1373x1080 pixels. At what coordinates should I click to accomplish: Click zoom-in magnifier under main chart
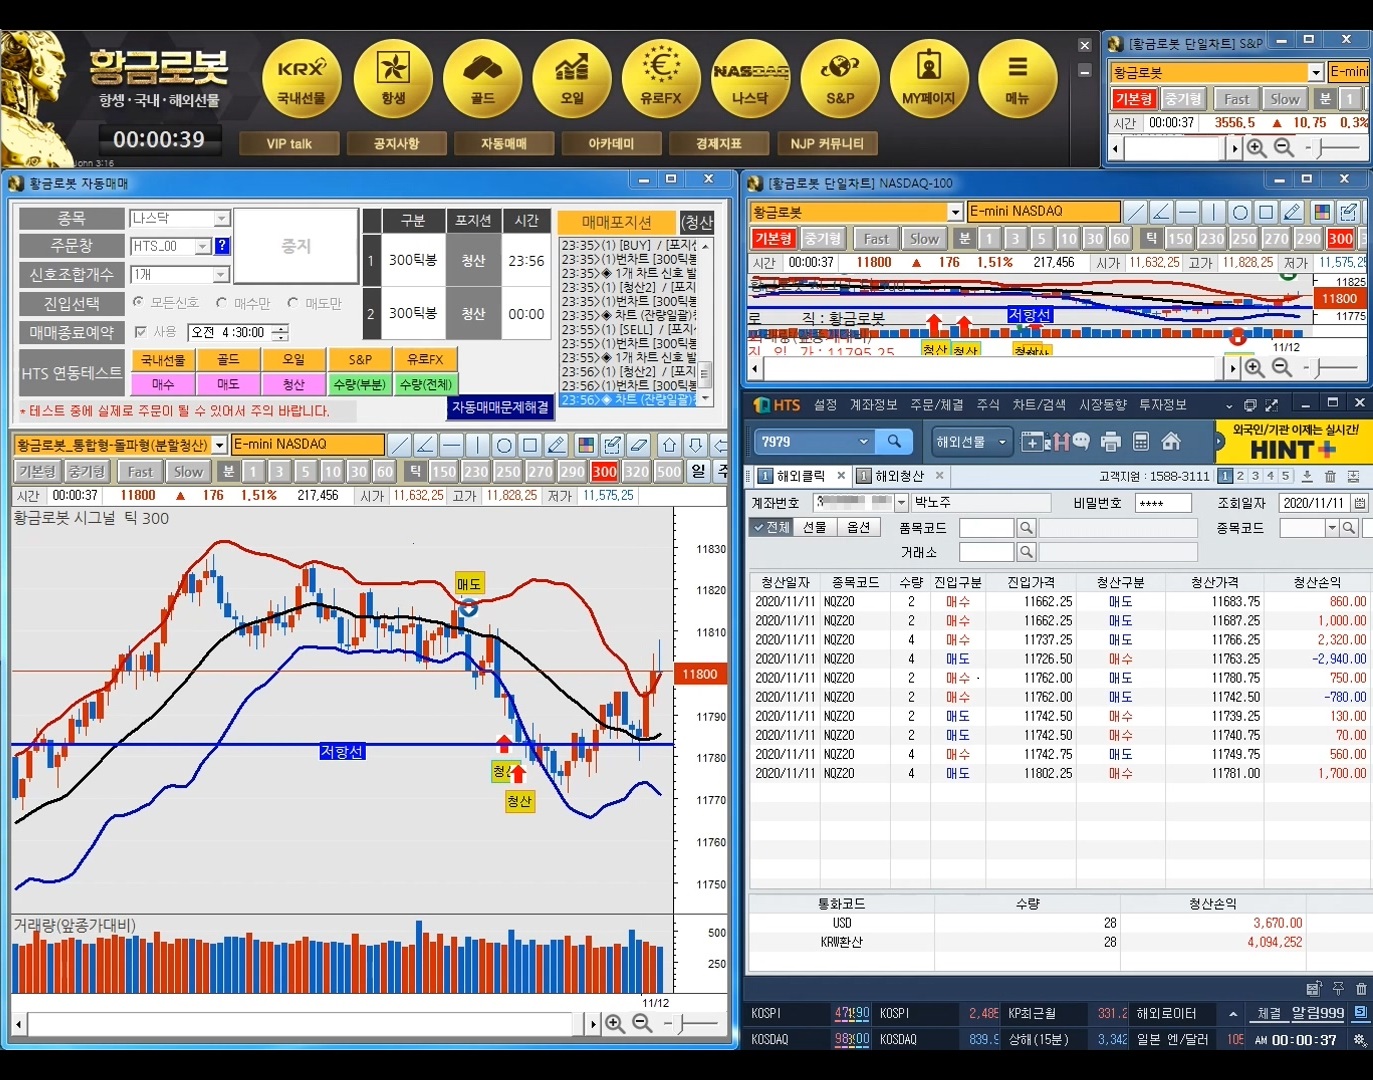(x=615, y=1023)
